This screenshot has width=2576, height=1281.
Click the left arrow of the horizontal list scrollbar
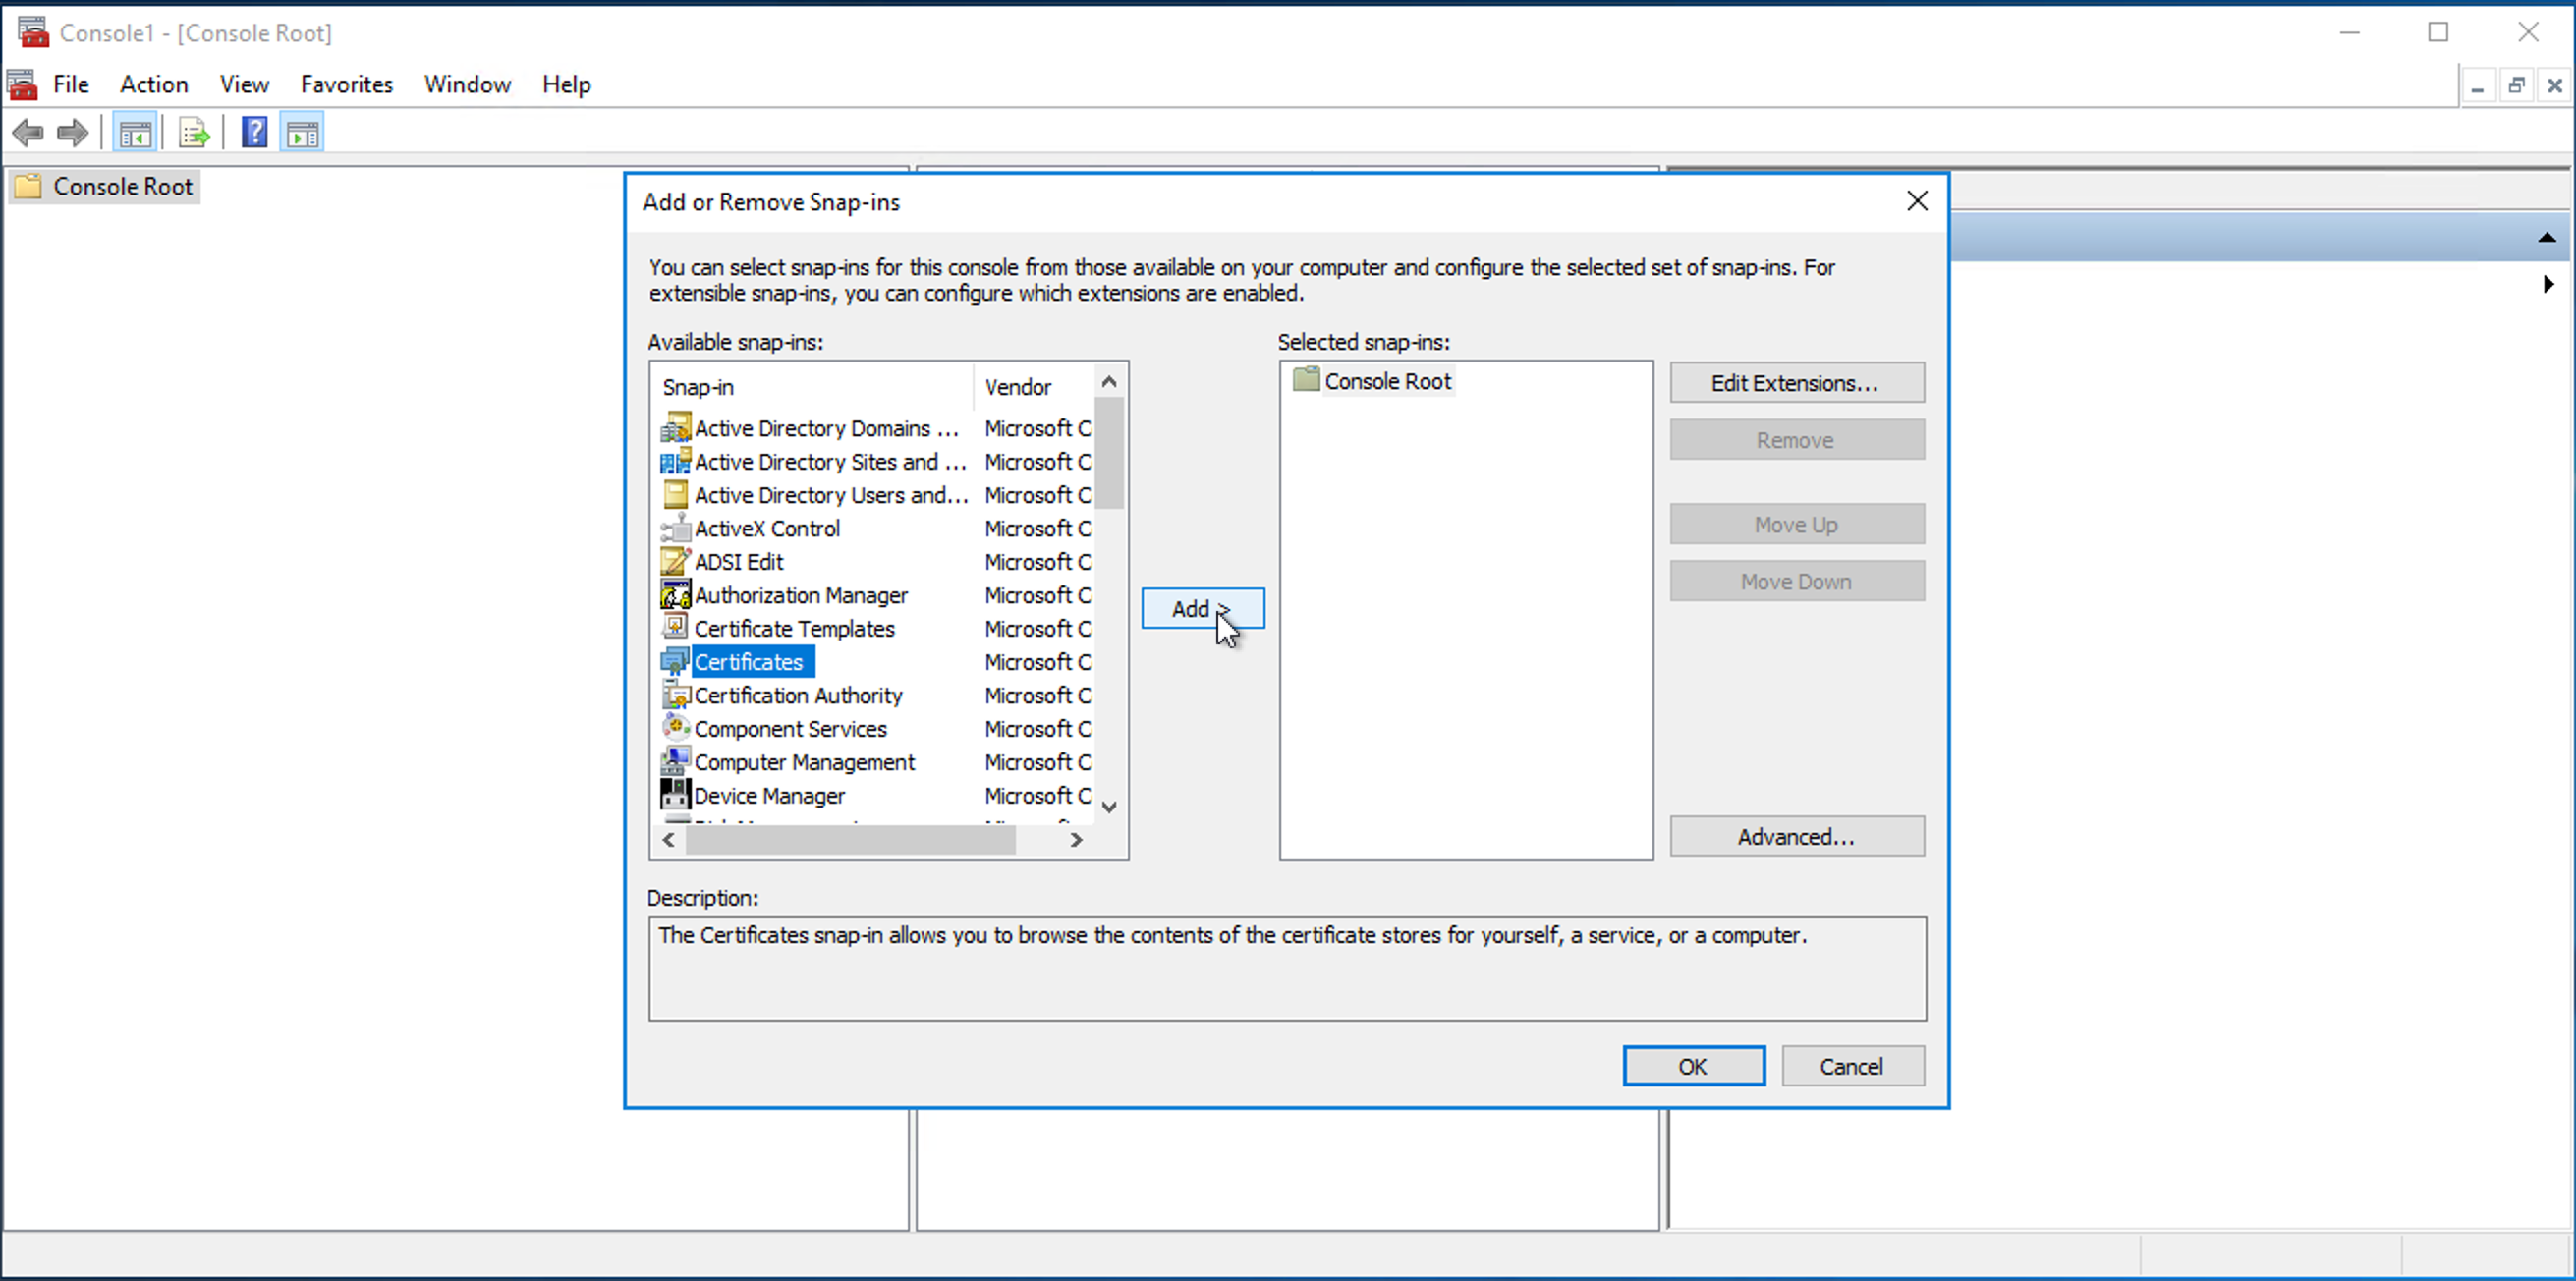tap(669, 840)
